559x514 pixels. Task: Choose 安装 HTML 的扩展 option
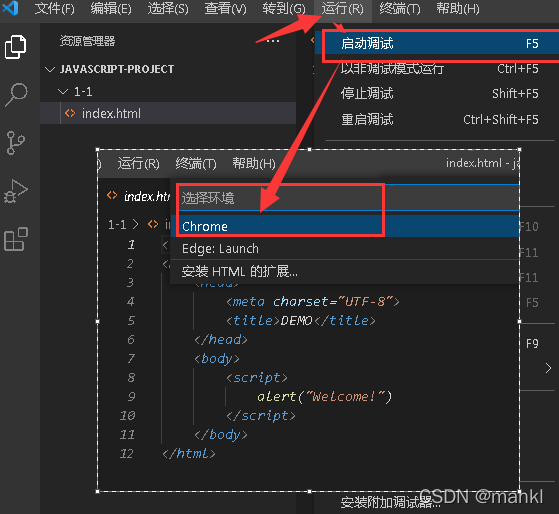tap(344, 272)
